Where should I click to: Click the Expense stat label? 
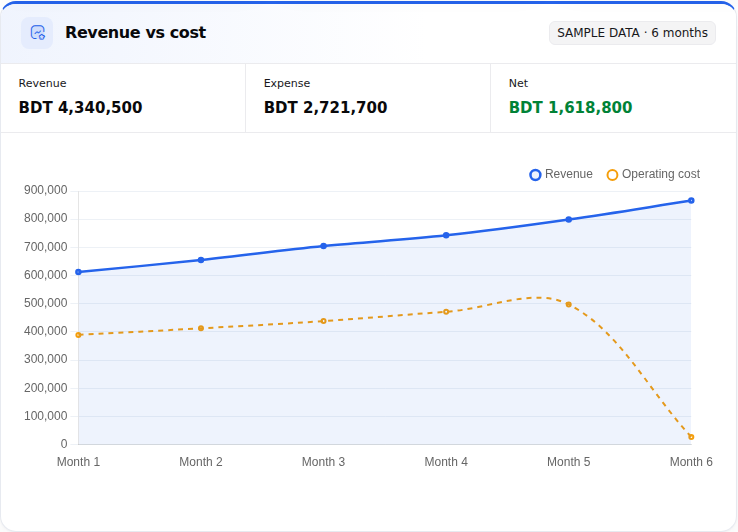[x=287, y=83]
